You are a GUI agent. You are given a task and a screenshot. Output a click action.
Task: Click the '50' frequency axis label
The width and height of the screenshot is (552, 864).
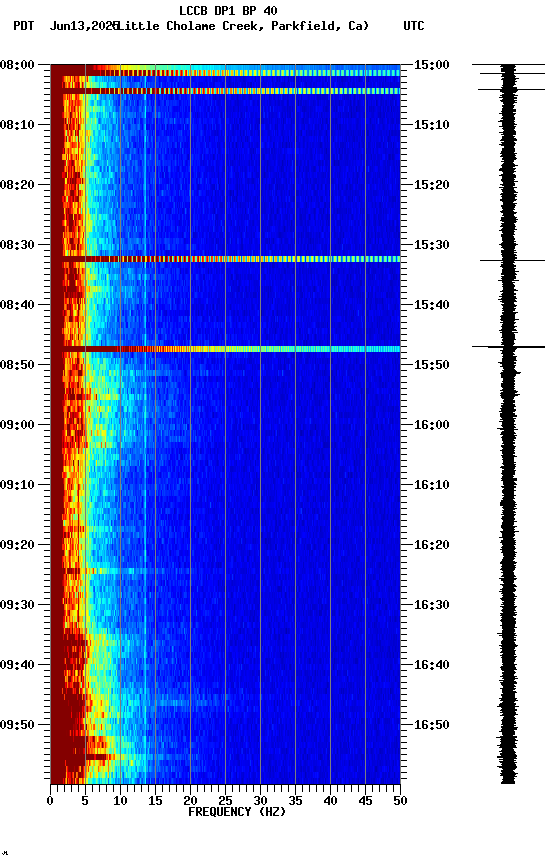(400, 801)
